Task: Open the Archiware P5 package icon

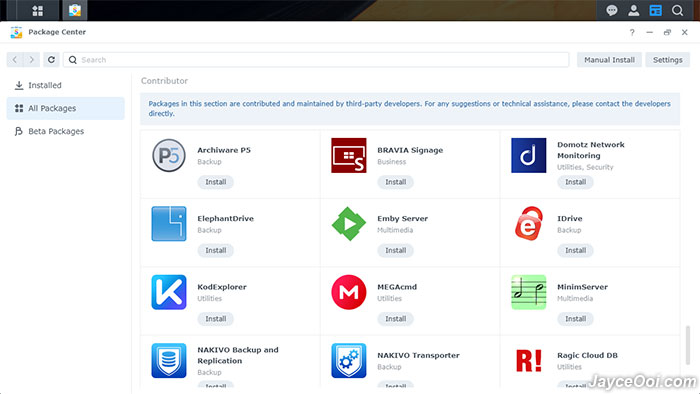Action: pos(169,155)
